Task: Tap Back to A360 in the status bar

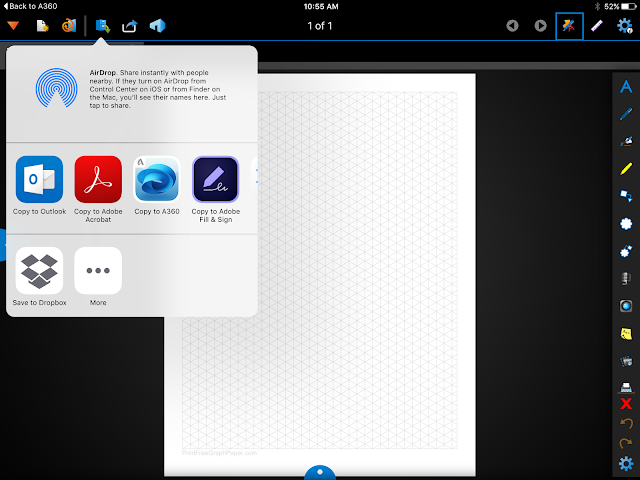Action: pyautogui.click(x=30, y=6)
